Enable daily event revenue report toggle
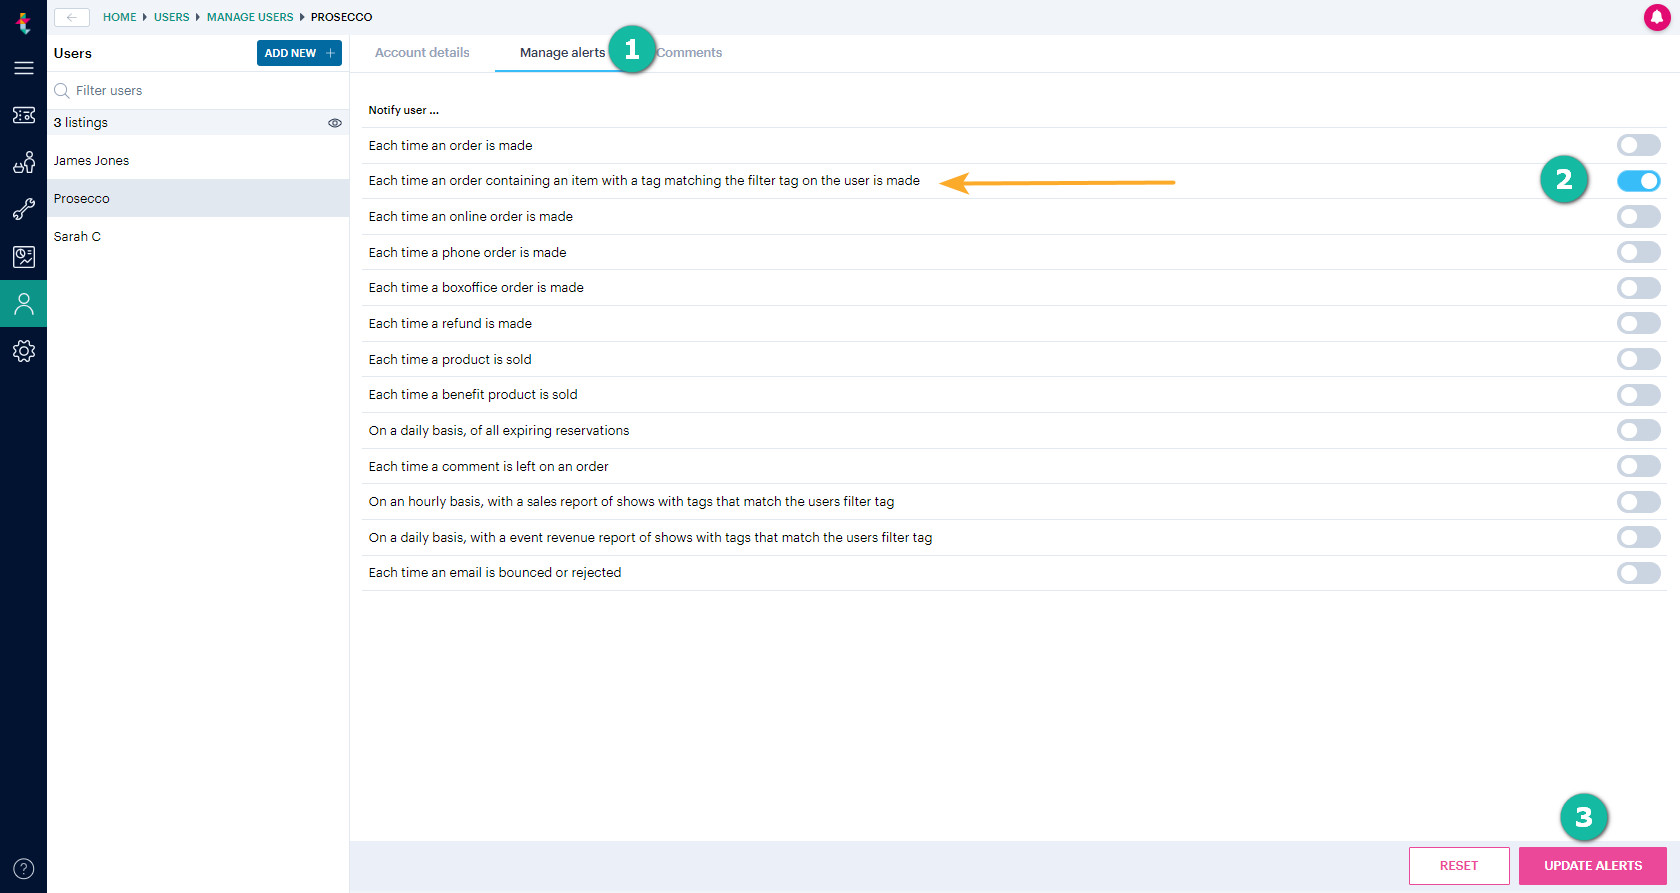 [1638, 537]
